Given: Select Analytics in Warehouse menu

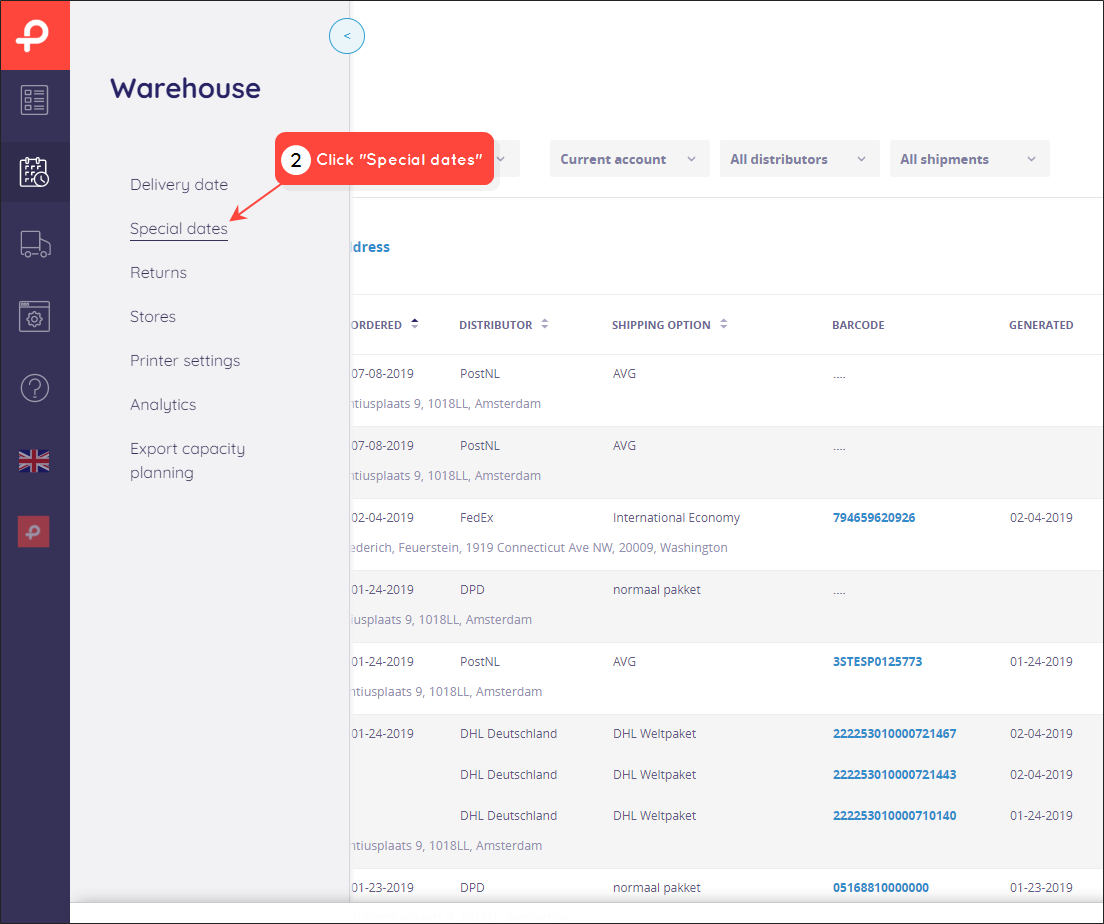Looking at the screenshot, I should tap(163, 405).
